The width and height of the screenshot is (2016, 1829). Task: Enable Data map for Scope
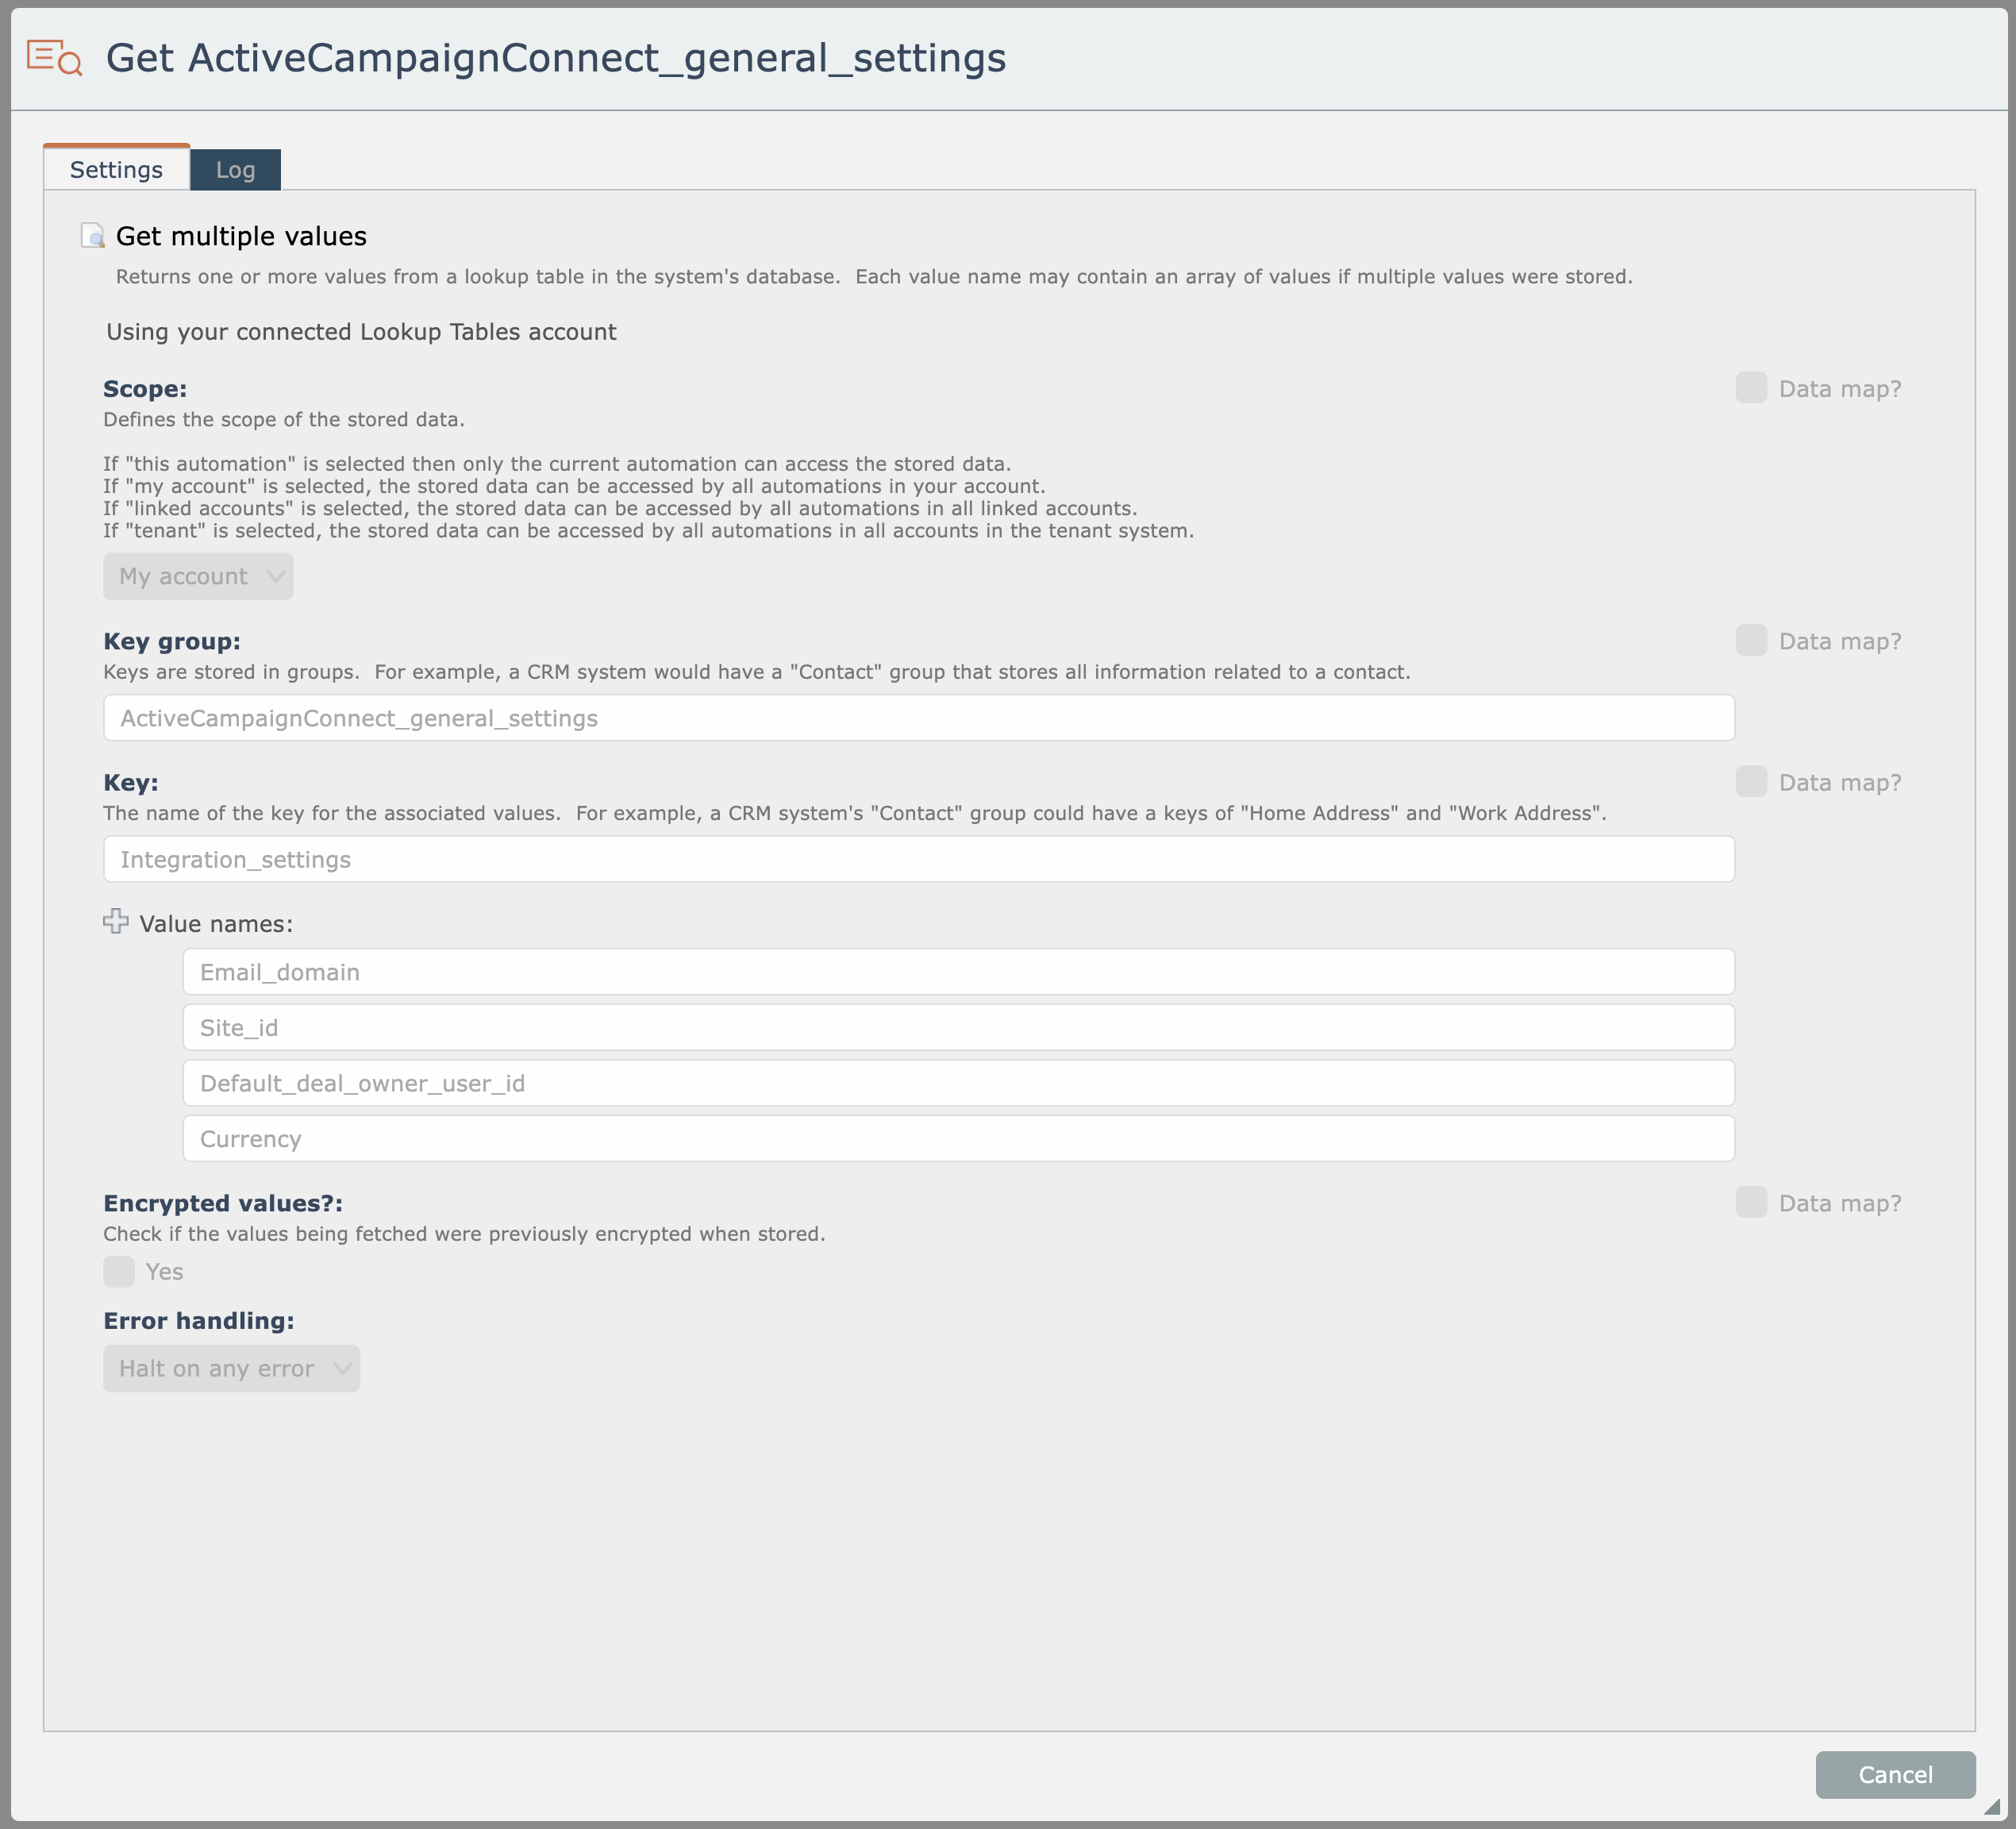point(1751,388)
